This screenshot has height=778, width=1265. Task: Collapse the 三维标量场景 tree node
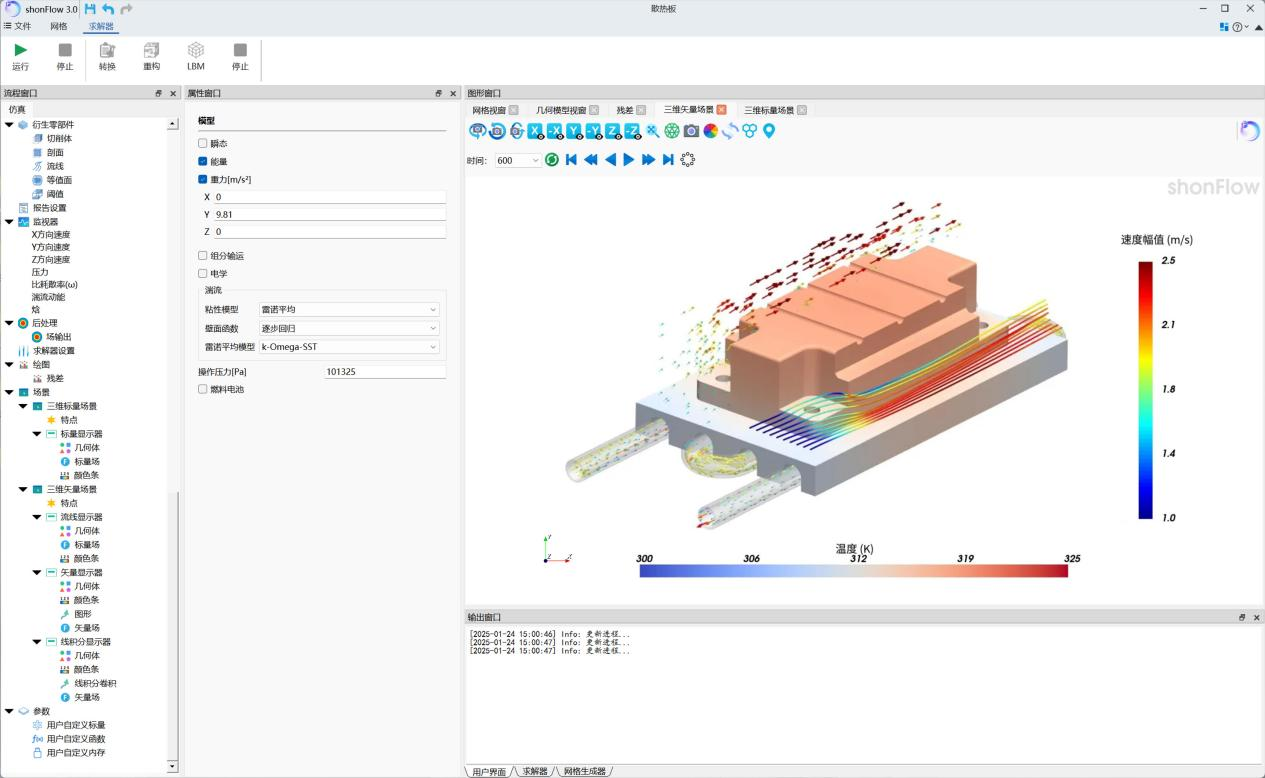pos(24,406)
